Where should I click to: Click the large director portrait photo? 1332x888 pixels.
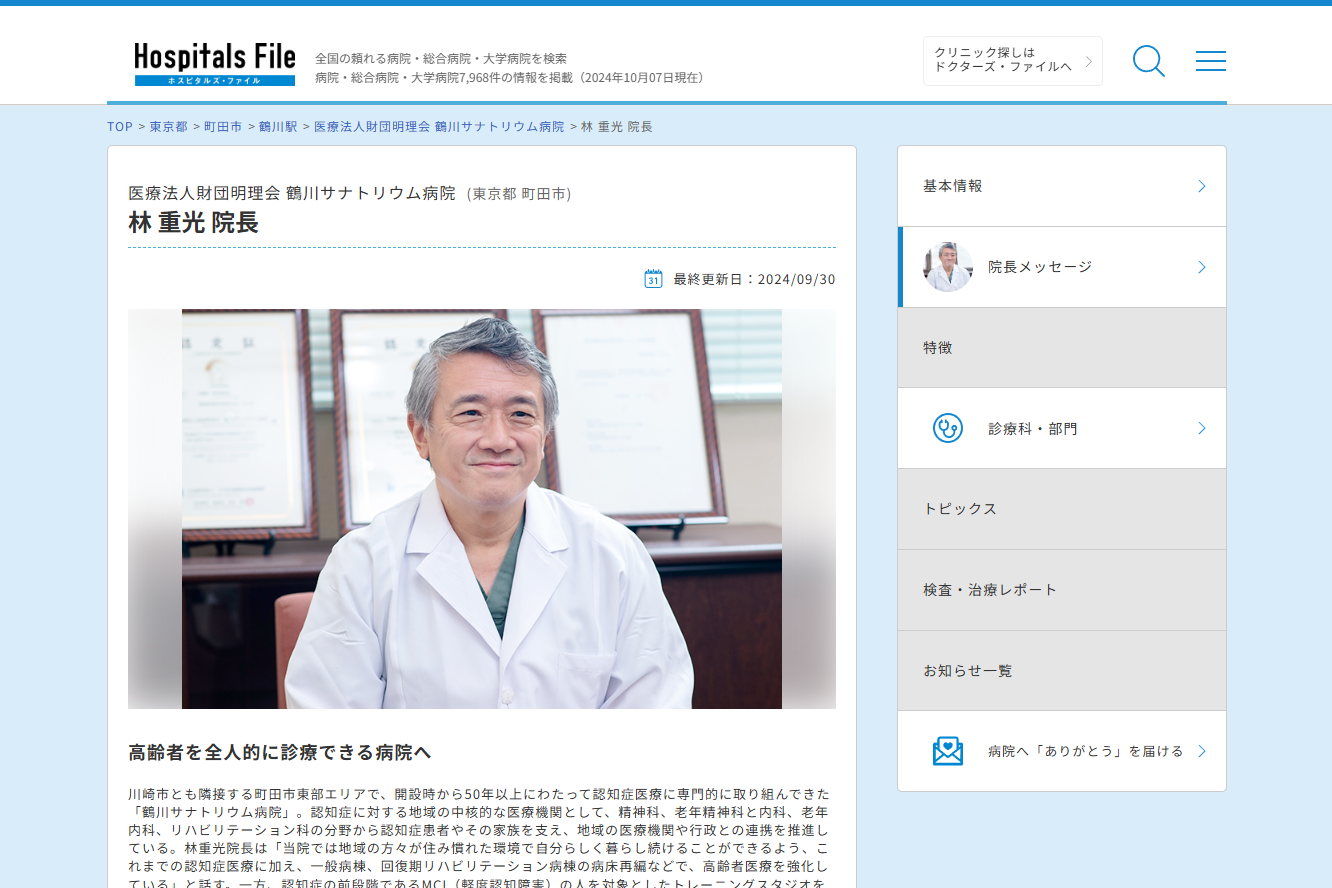tap(481, 508)
